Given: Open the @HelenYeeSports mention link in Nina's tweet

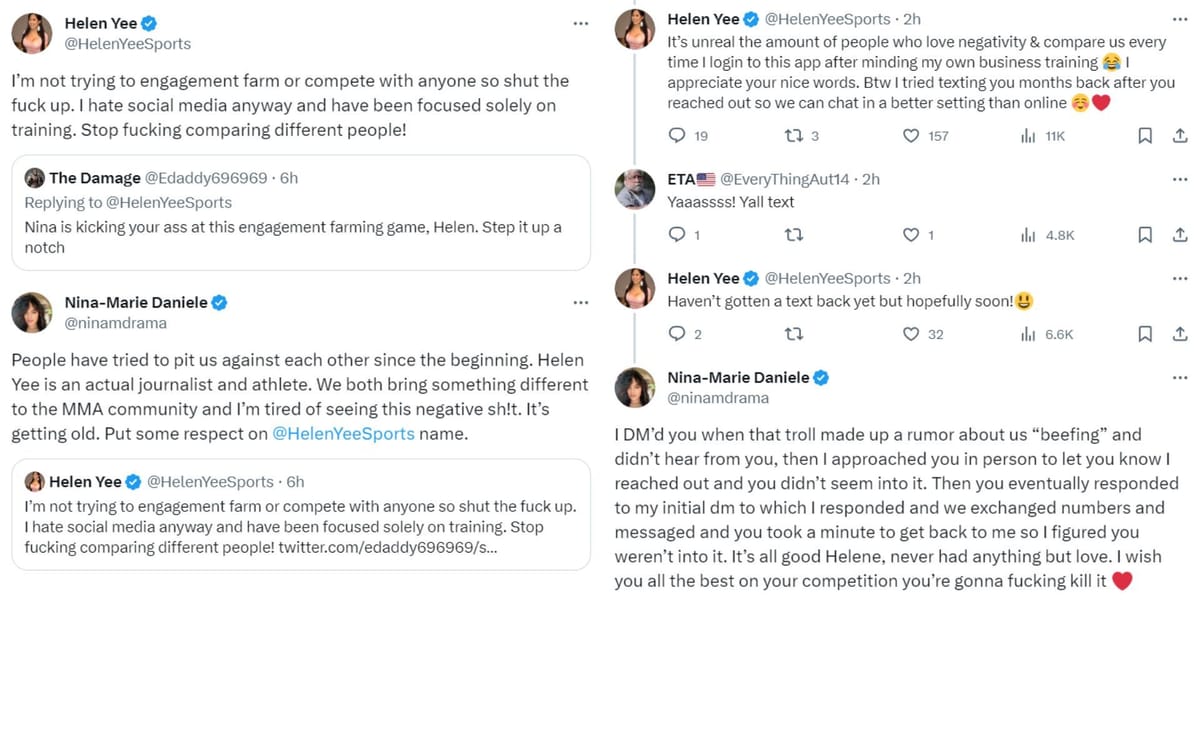Looking at the screenshot, I should pos(345,434).
